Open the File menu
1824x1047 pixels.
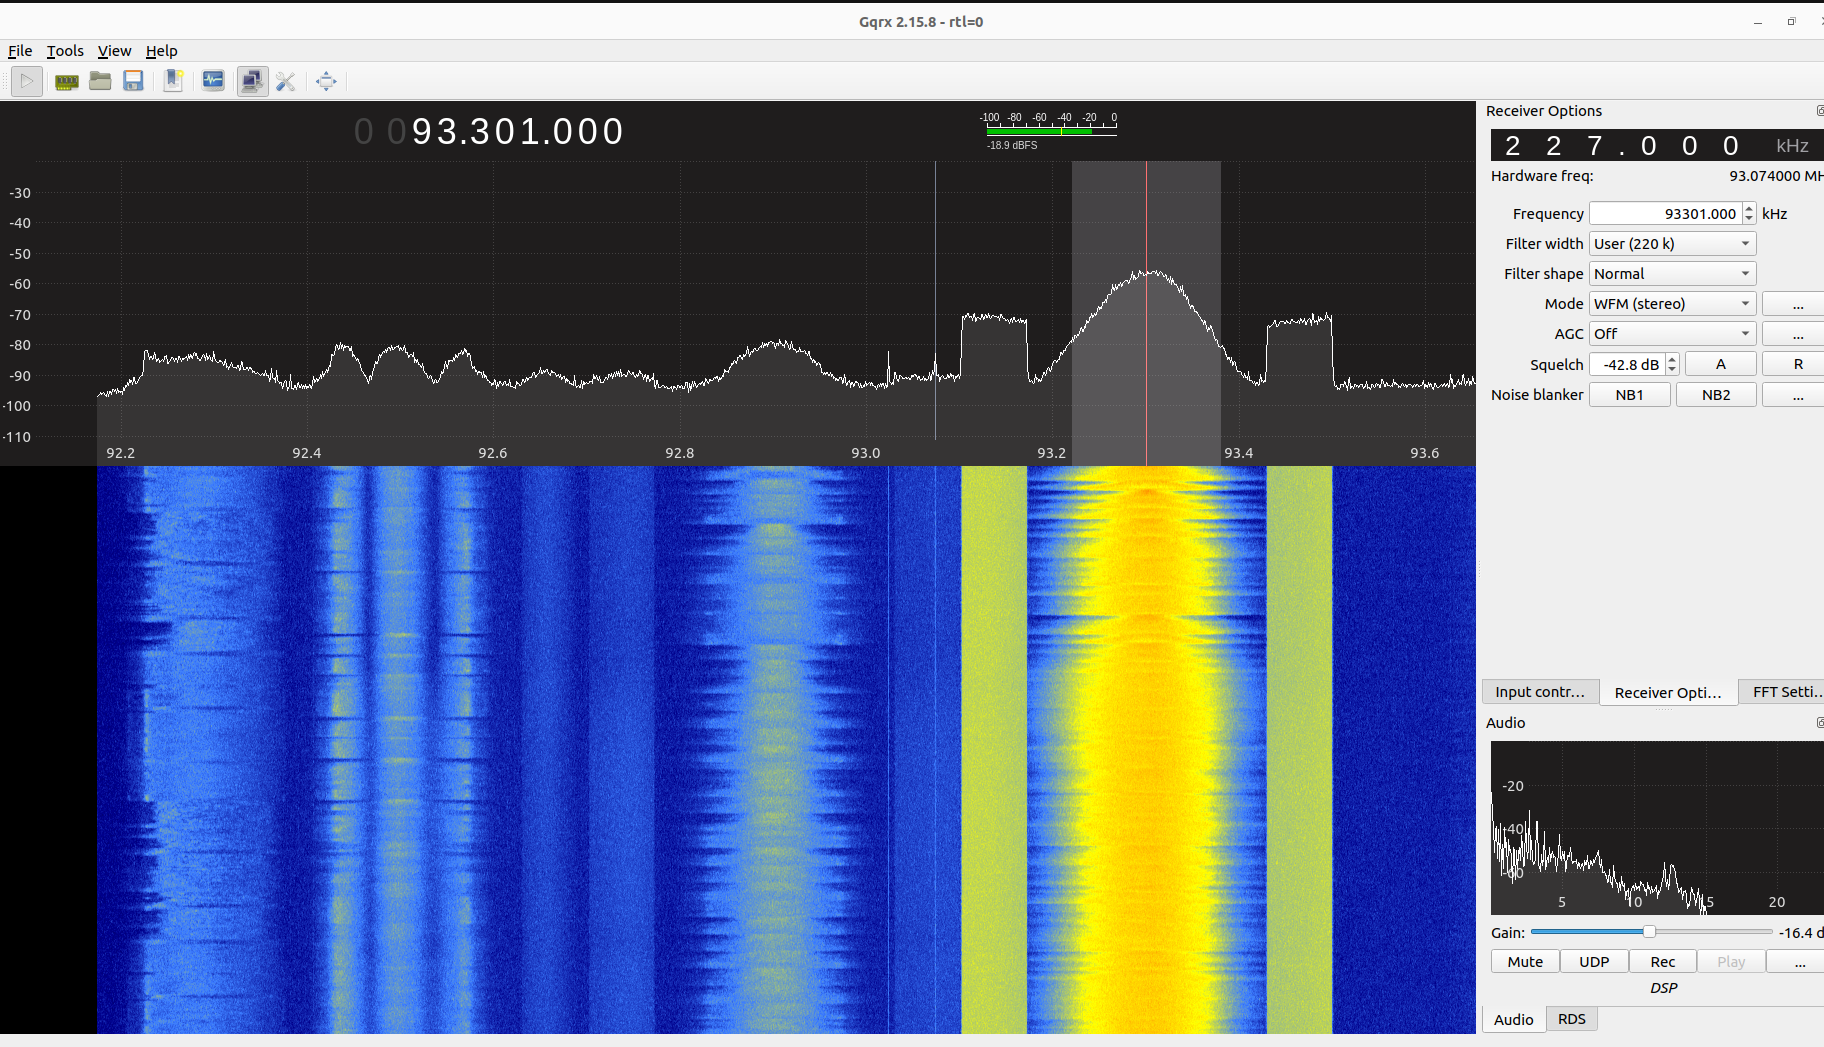click(x=20, y=51)
